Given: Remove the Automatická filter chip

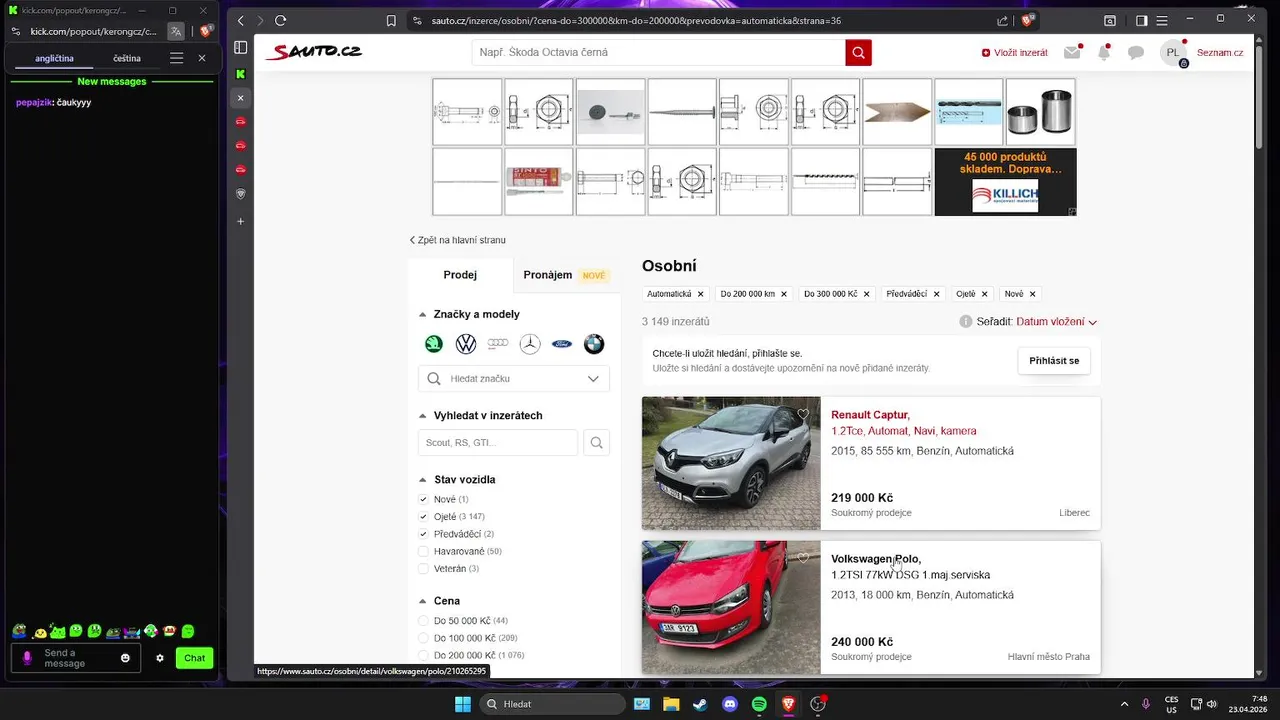Looking at the screenshot, I should [700, 294].
